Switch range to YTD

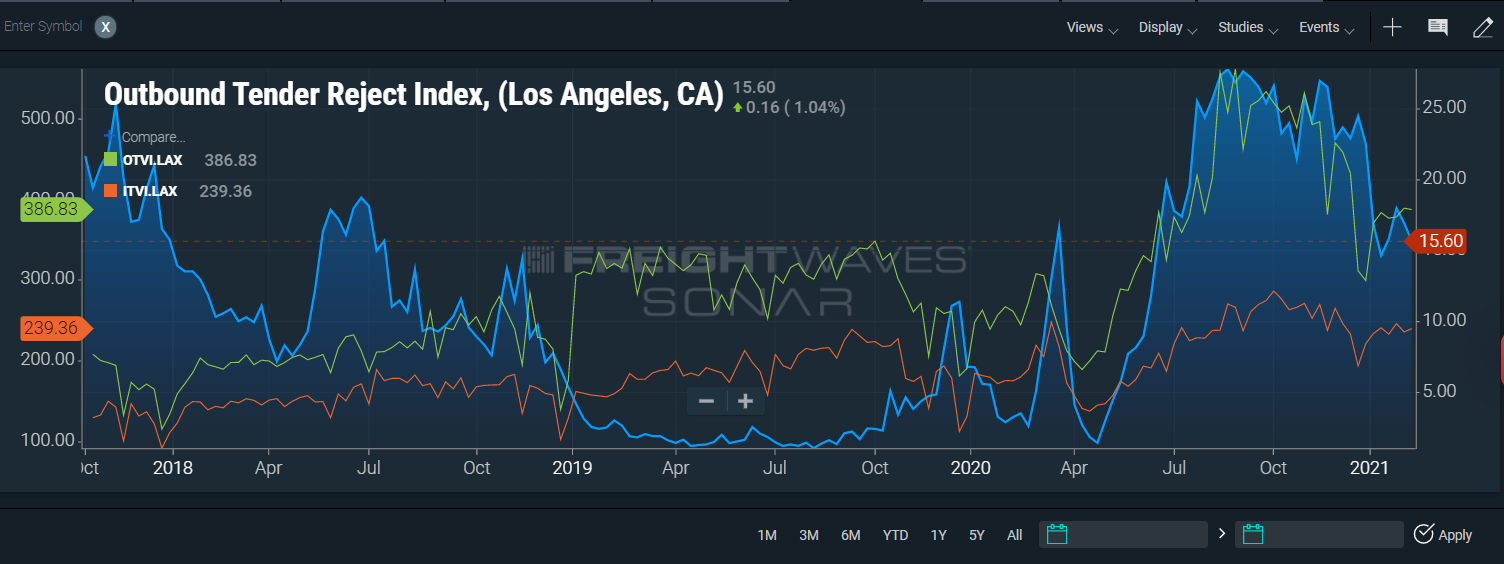click(x=895, y=535)
